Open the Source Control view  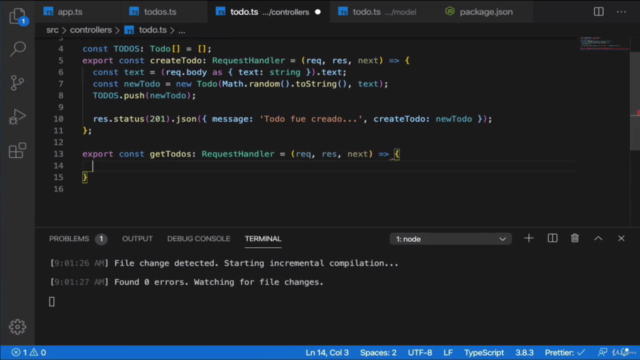pos(18,83)
